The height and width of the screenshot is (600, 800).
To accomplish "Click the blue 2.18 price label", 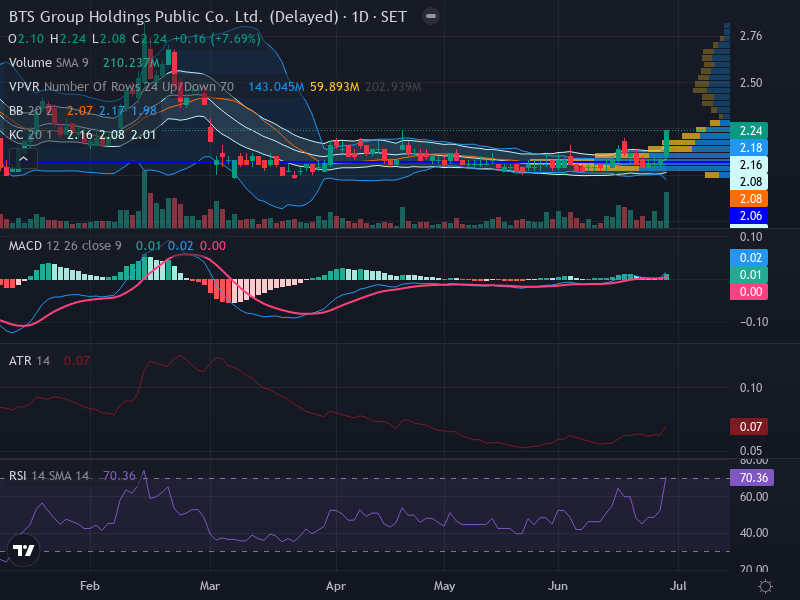I will point(749,147).
